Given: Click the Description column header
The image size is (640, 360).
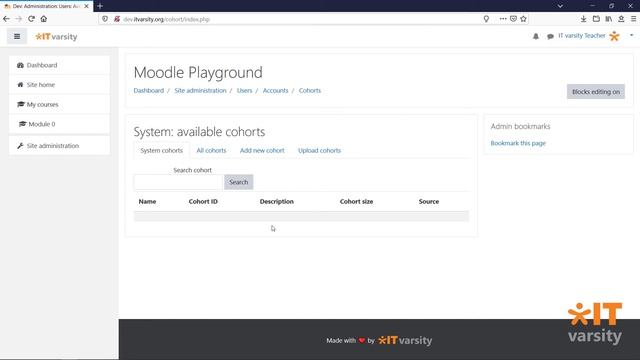Looking at the screenshot, I should click(x=277, y=202).
